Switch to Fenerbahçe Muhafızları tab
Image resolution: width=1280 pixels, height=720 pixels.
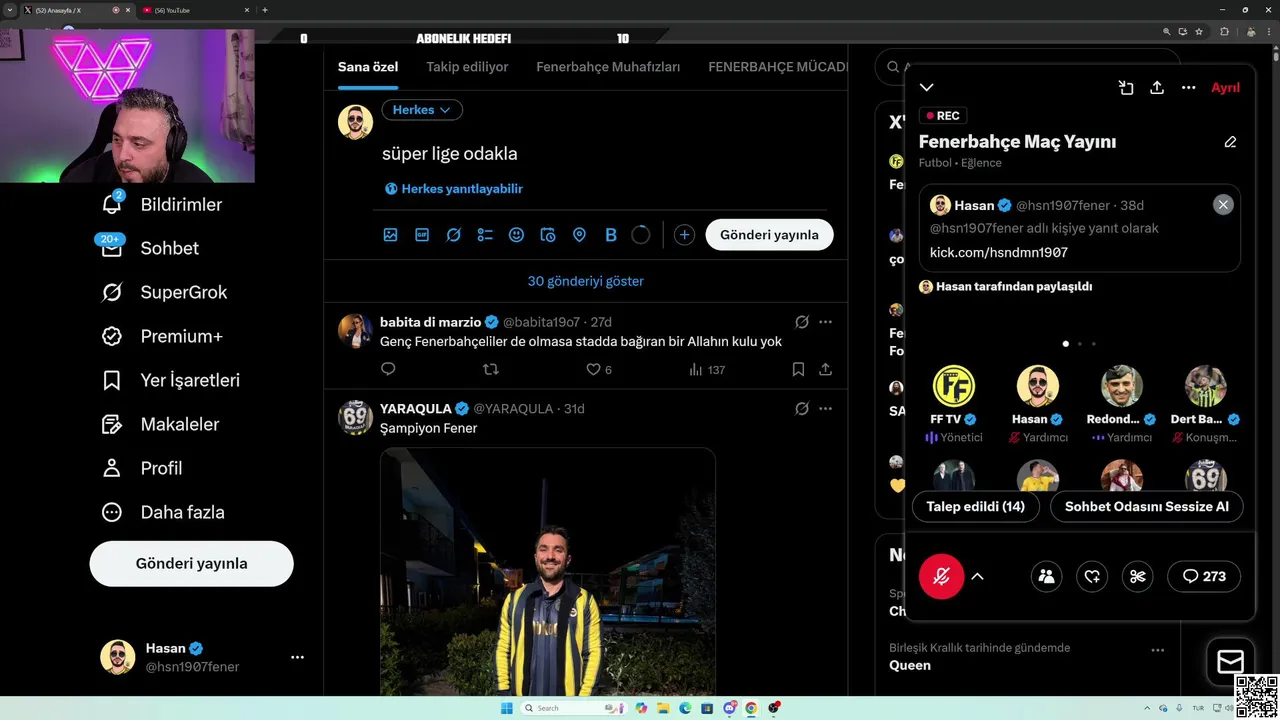tap(608, 67)
